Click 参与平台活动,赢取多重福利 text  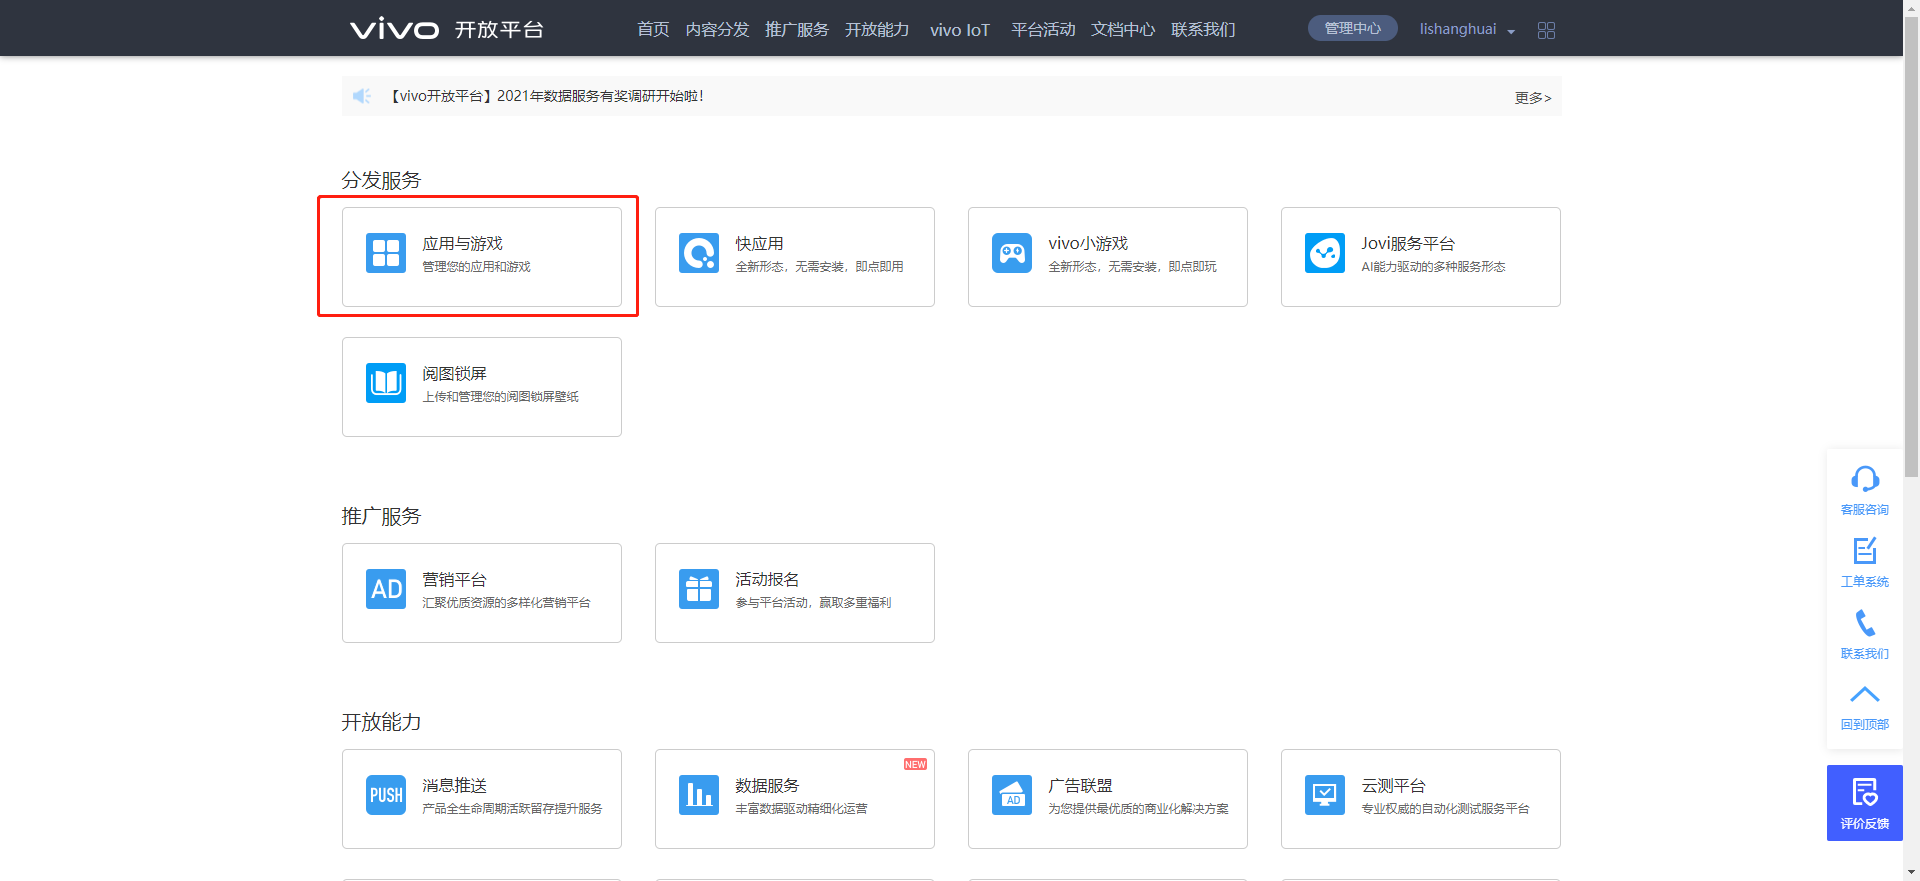(x=813, y=603)
